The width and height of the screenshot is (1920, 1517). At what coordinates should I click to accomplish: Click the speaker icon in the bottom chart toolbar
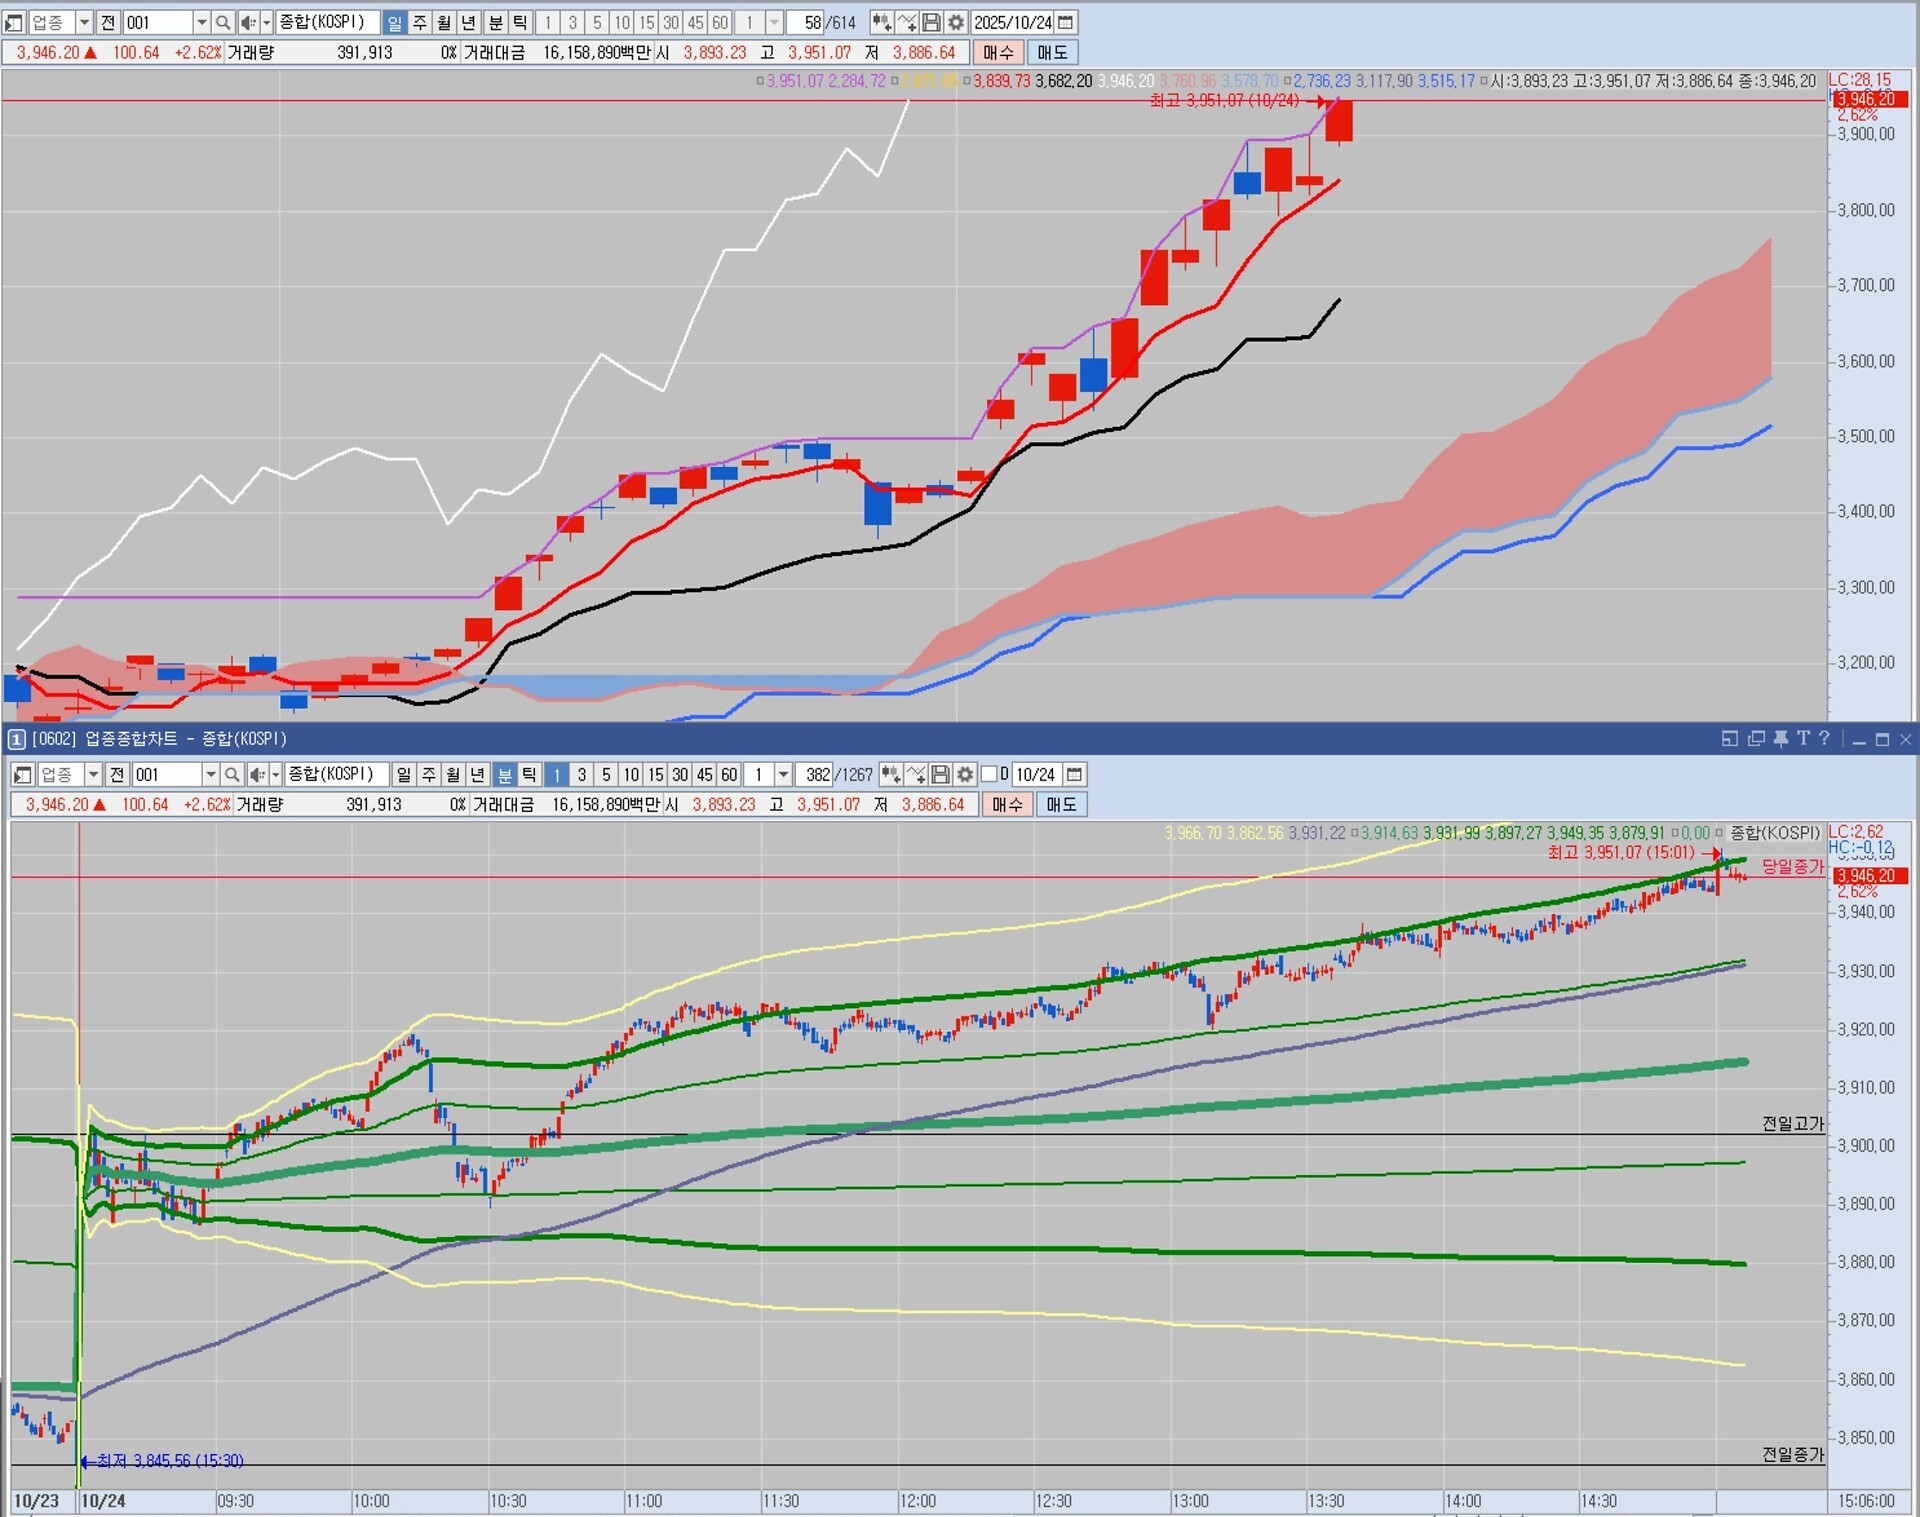(x=257, y=775)
